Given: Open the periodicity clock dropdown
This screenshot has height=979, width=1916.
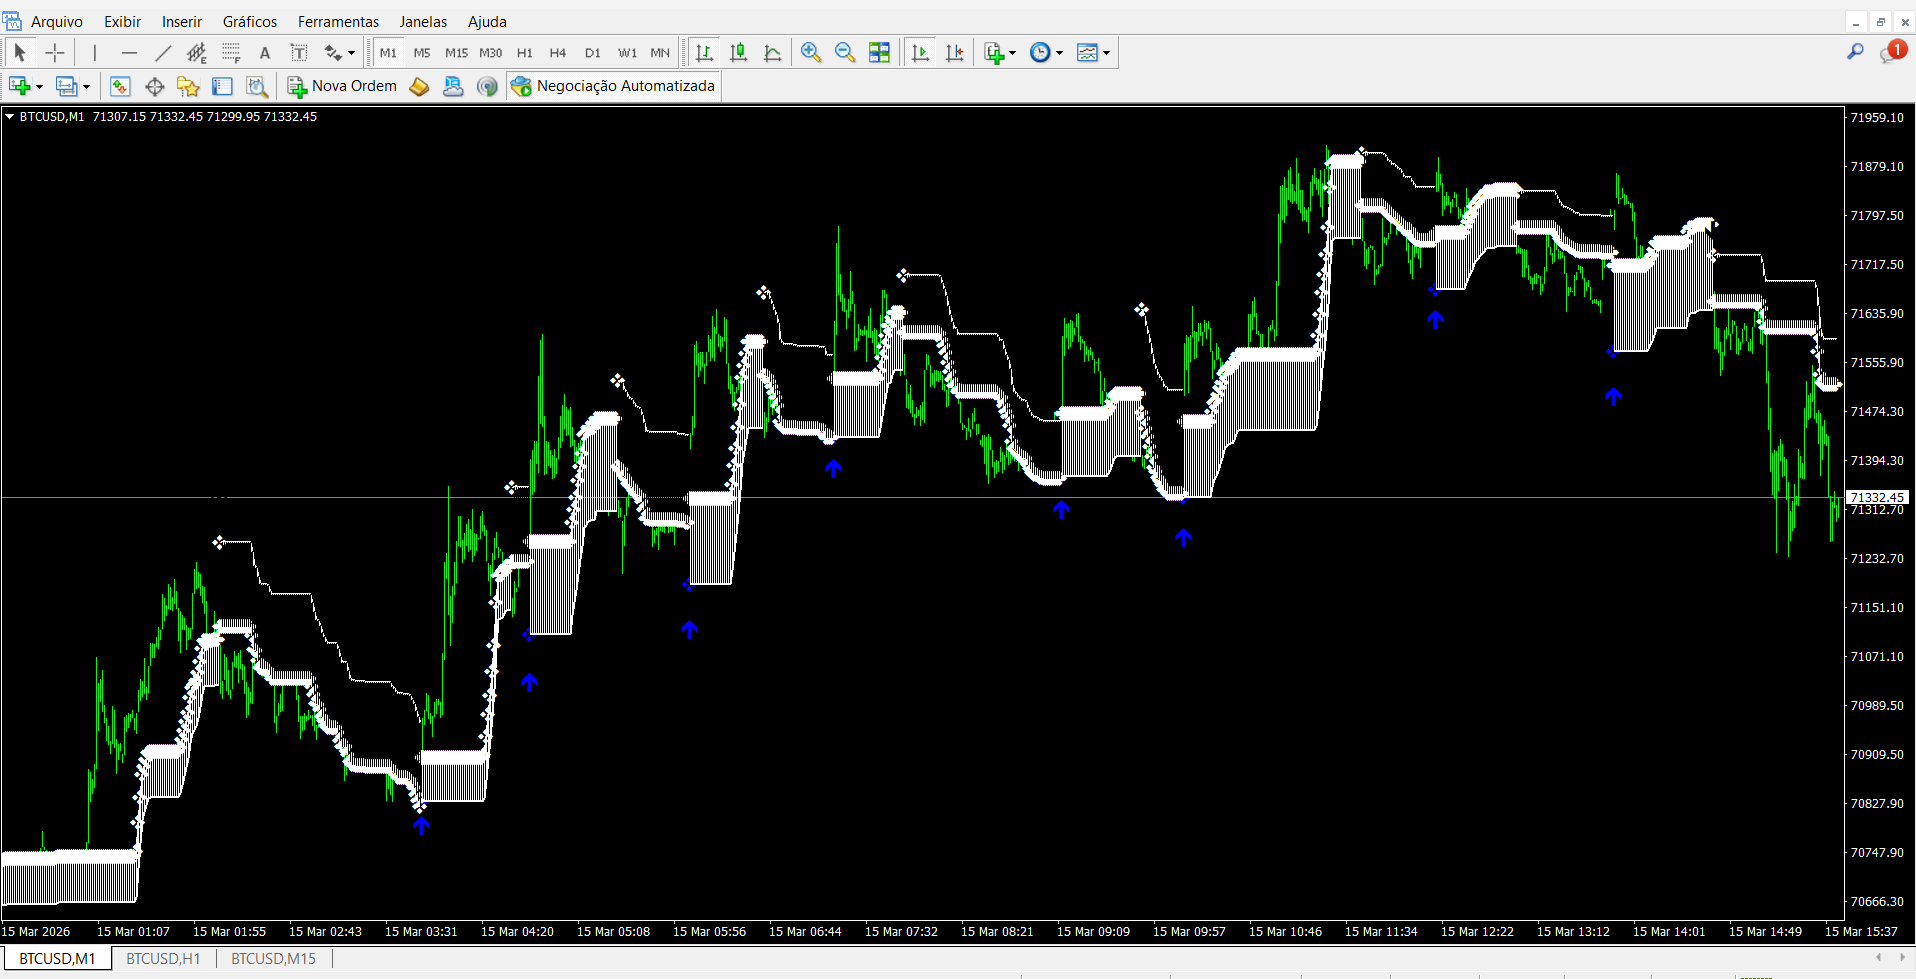Looking at the screenshot, I should [1059, 54].
